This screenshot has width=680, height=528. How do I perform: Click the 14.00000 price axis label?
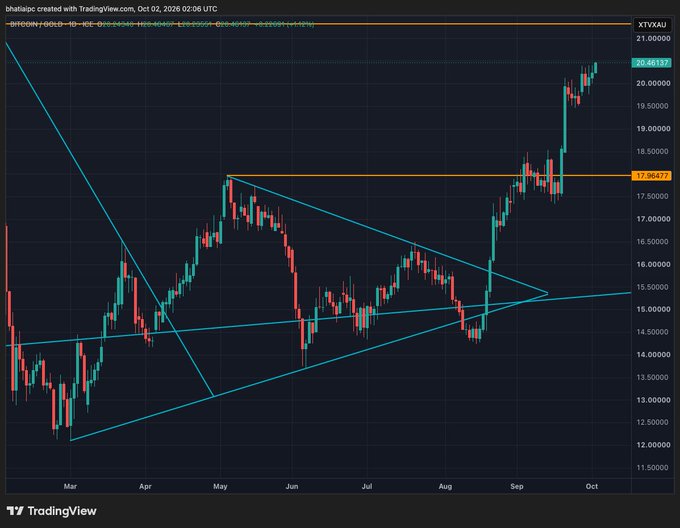[653, 355]
